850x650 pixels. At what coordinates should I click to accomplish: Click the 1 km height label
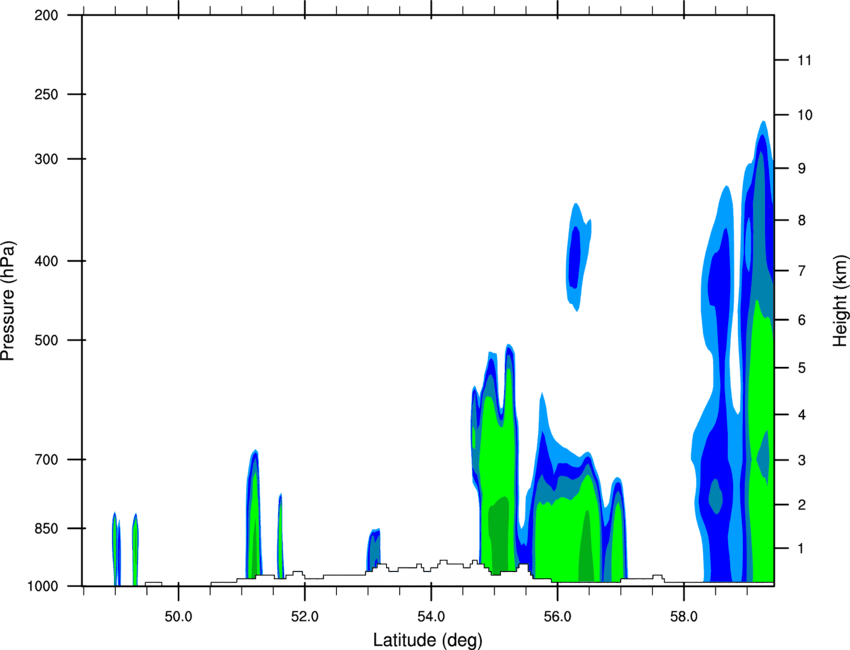(801, 549)
